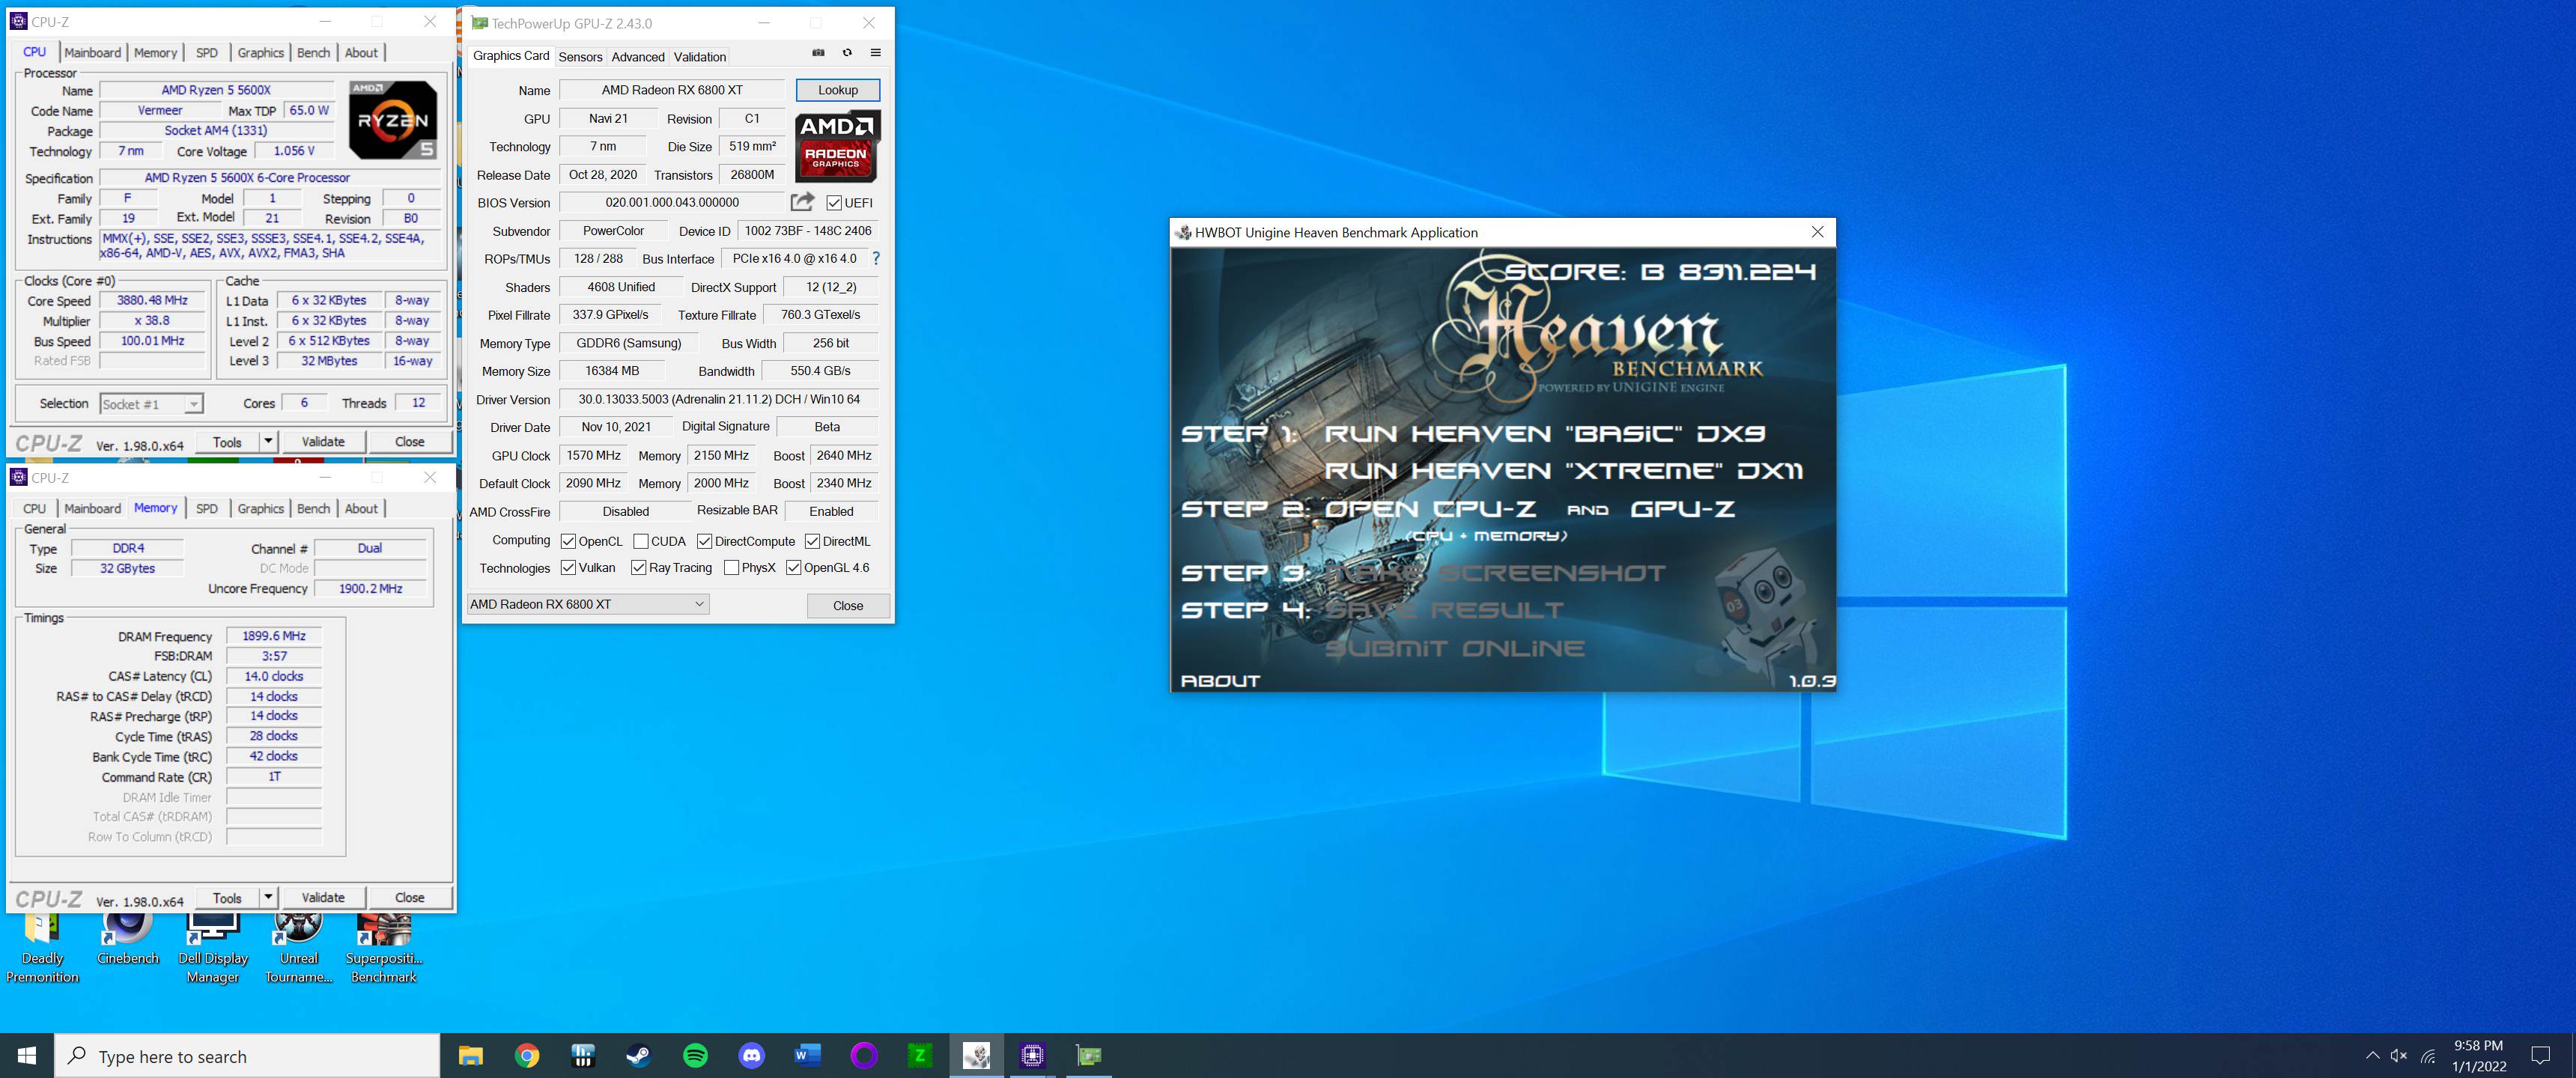Click ABOUT in the Heaven benchmark window
2576x1078 pixels.
coord(1220,681)
